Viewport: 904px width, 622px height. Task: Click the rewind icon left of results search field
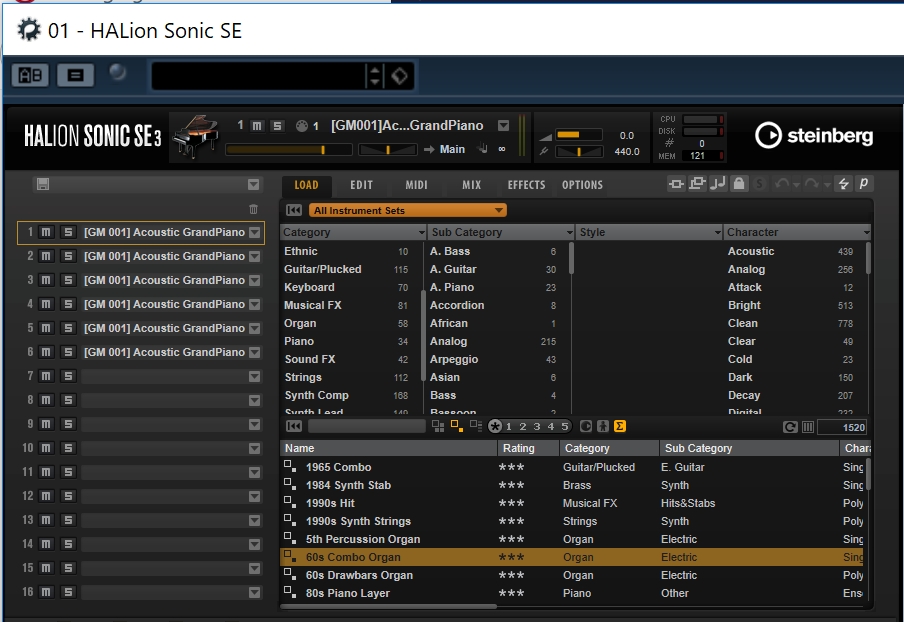(x=293, y=427)
